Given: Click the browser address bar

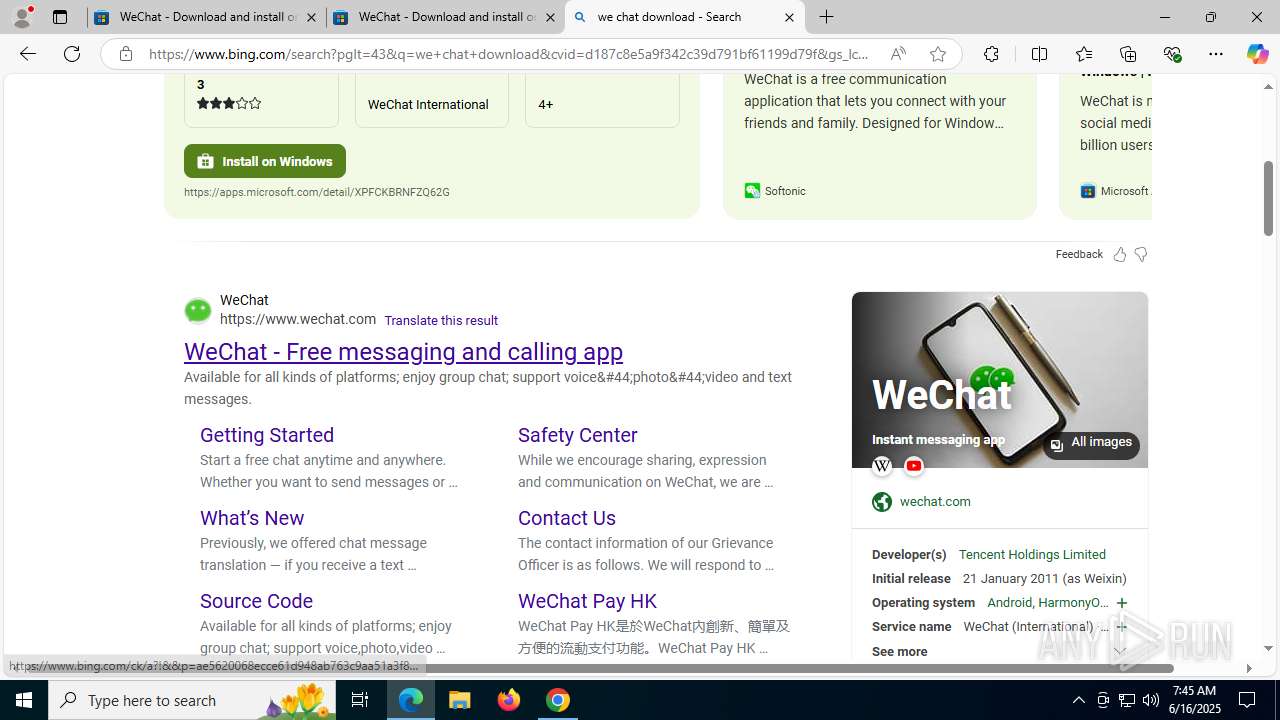Looking at the screenshot, I should (510, 54).
